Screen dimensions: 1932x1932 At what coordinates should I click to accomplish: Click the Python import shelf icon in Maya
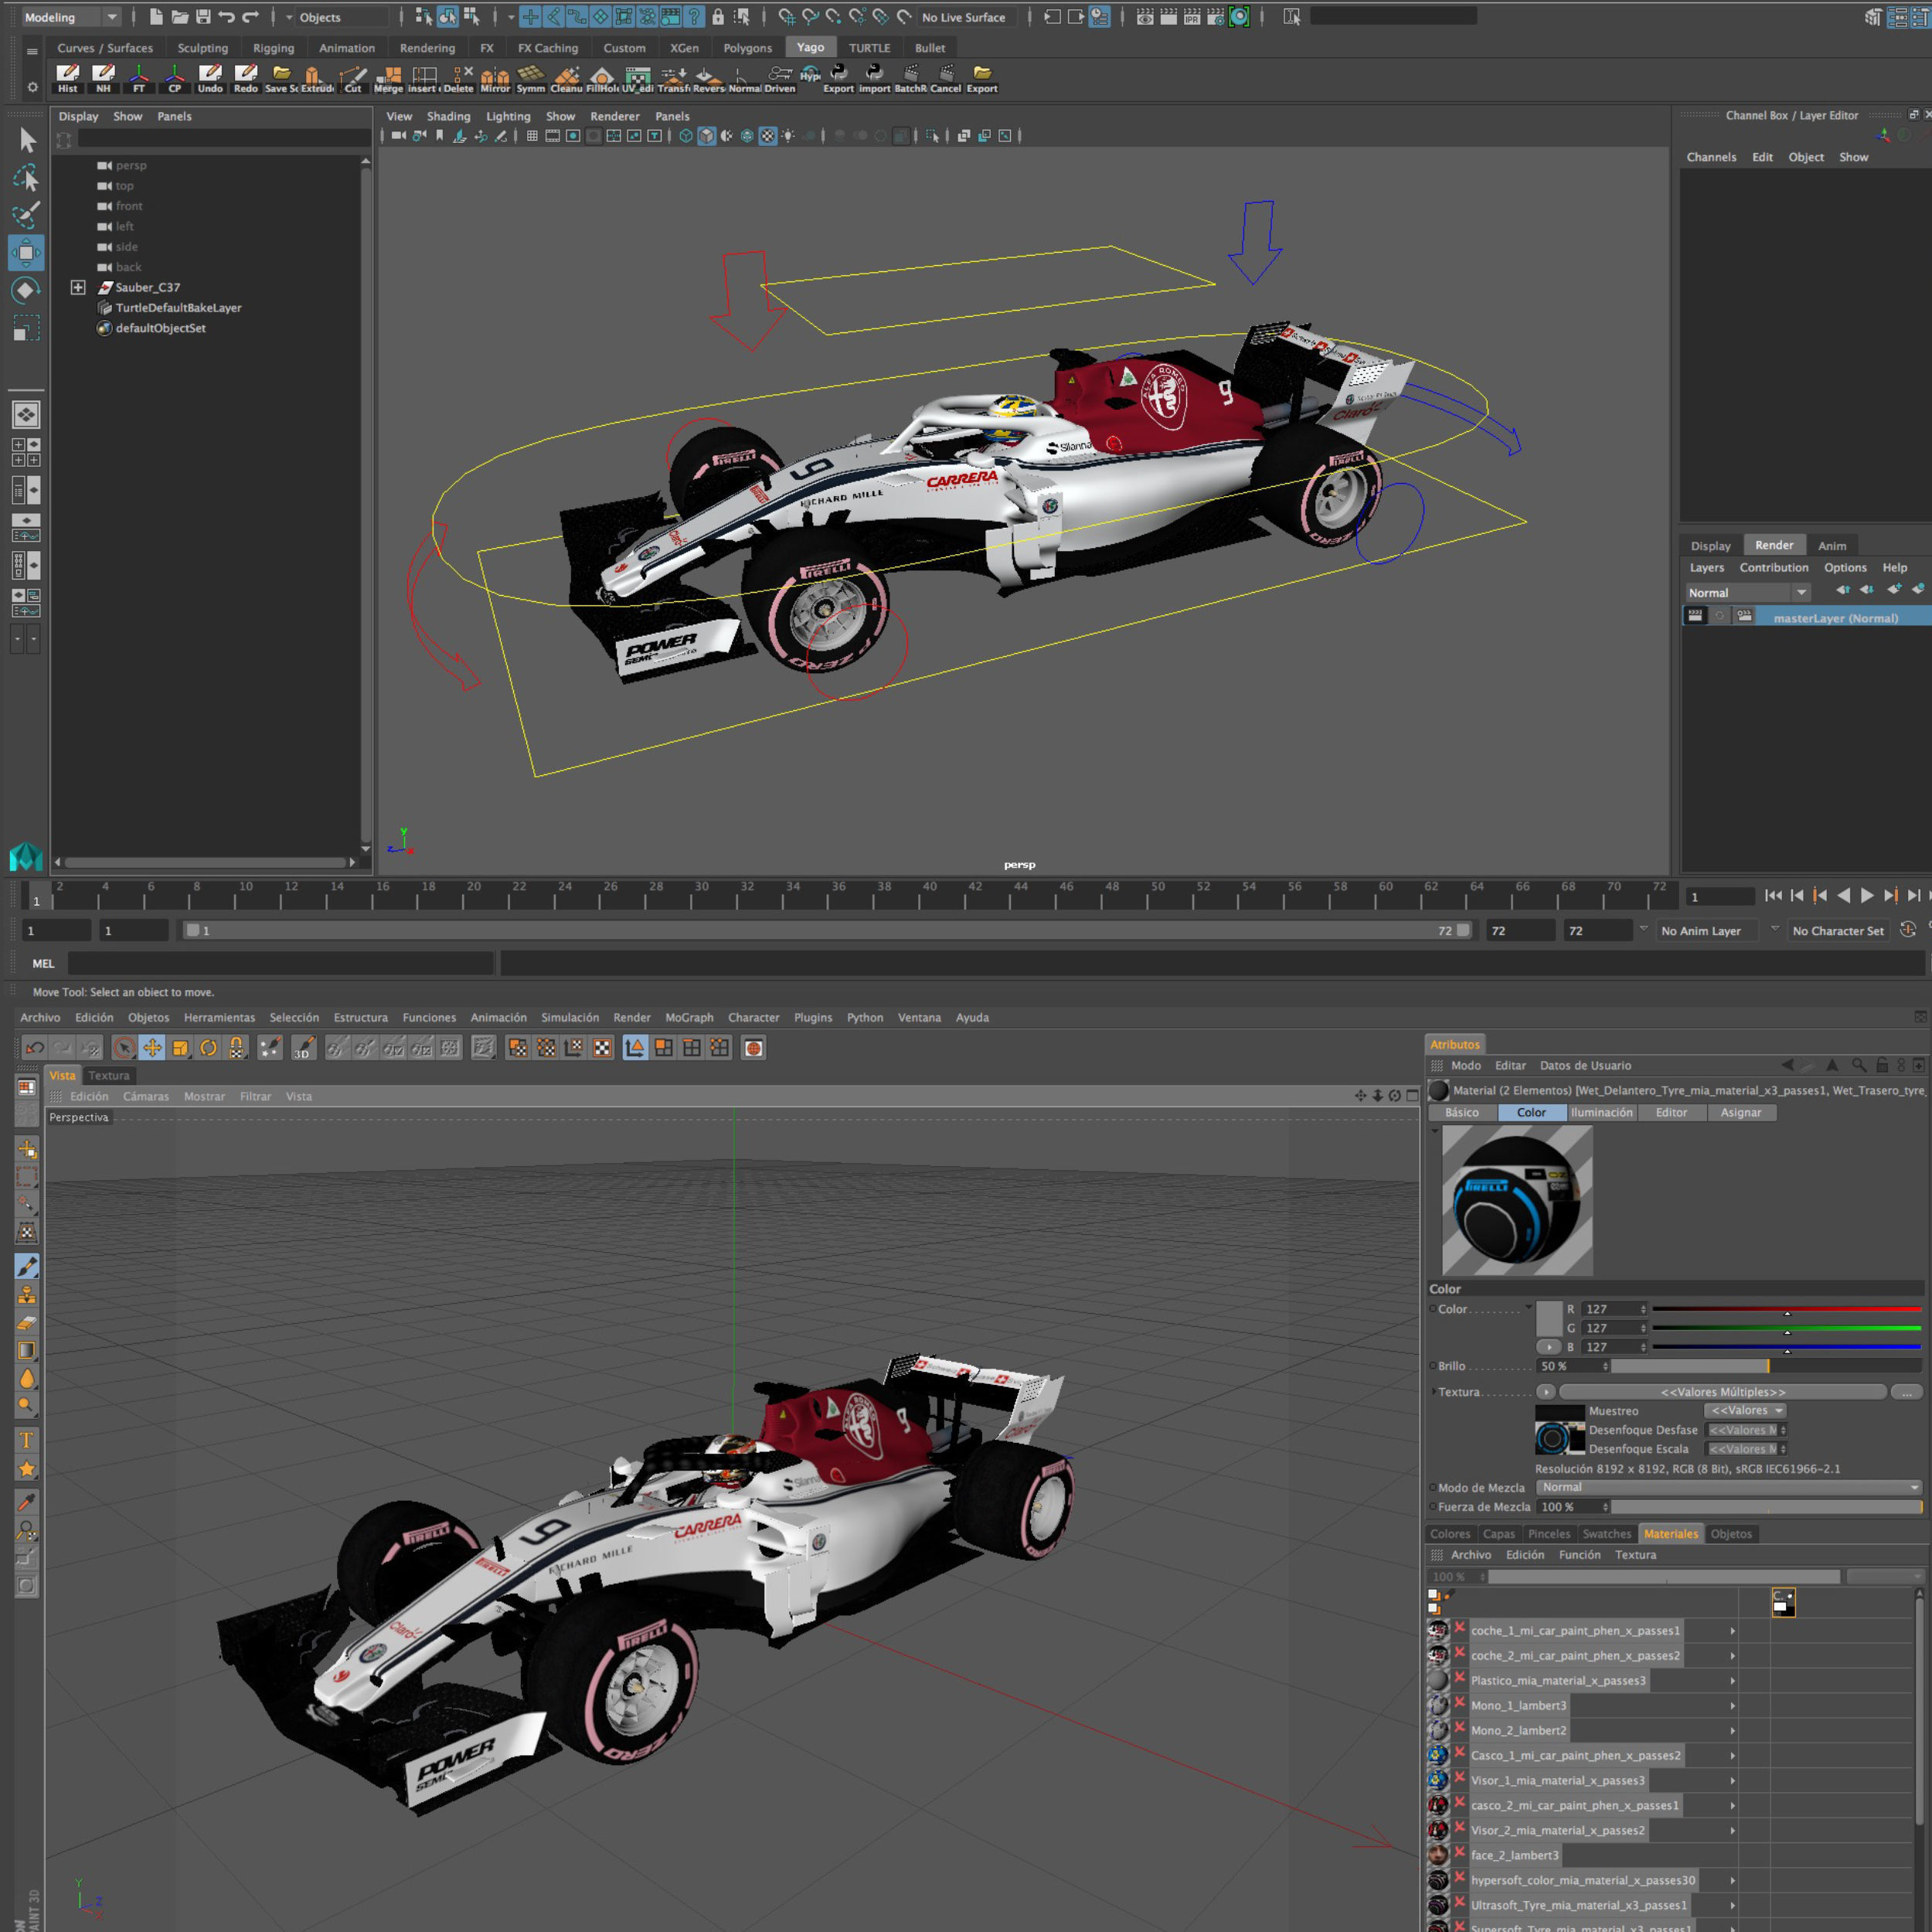pos(874,78)
